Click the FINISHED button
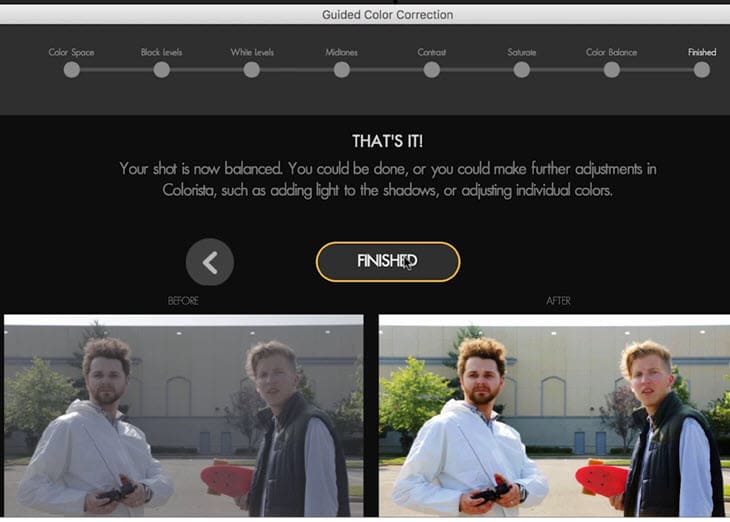 click(388, 262)
